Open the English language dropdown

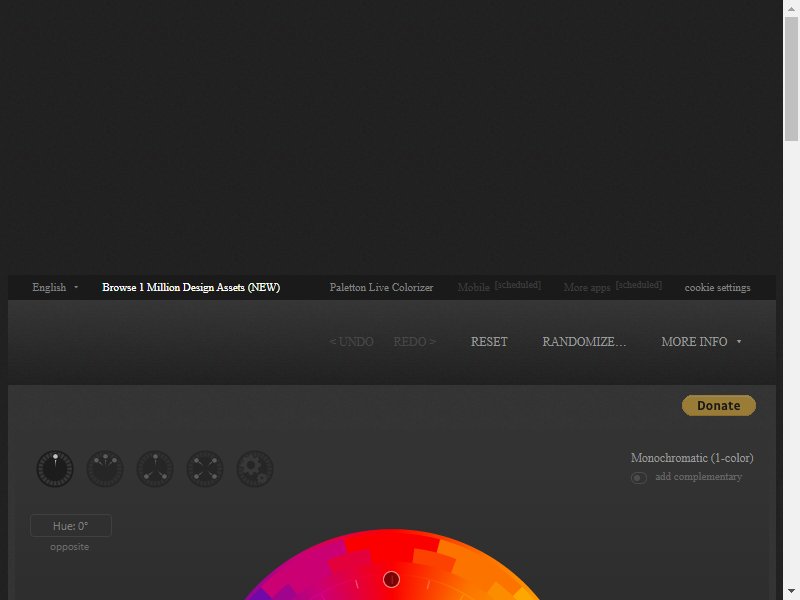pyautogui.click(x=55, y=287)
